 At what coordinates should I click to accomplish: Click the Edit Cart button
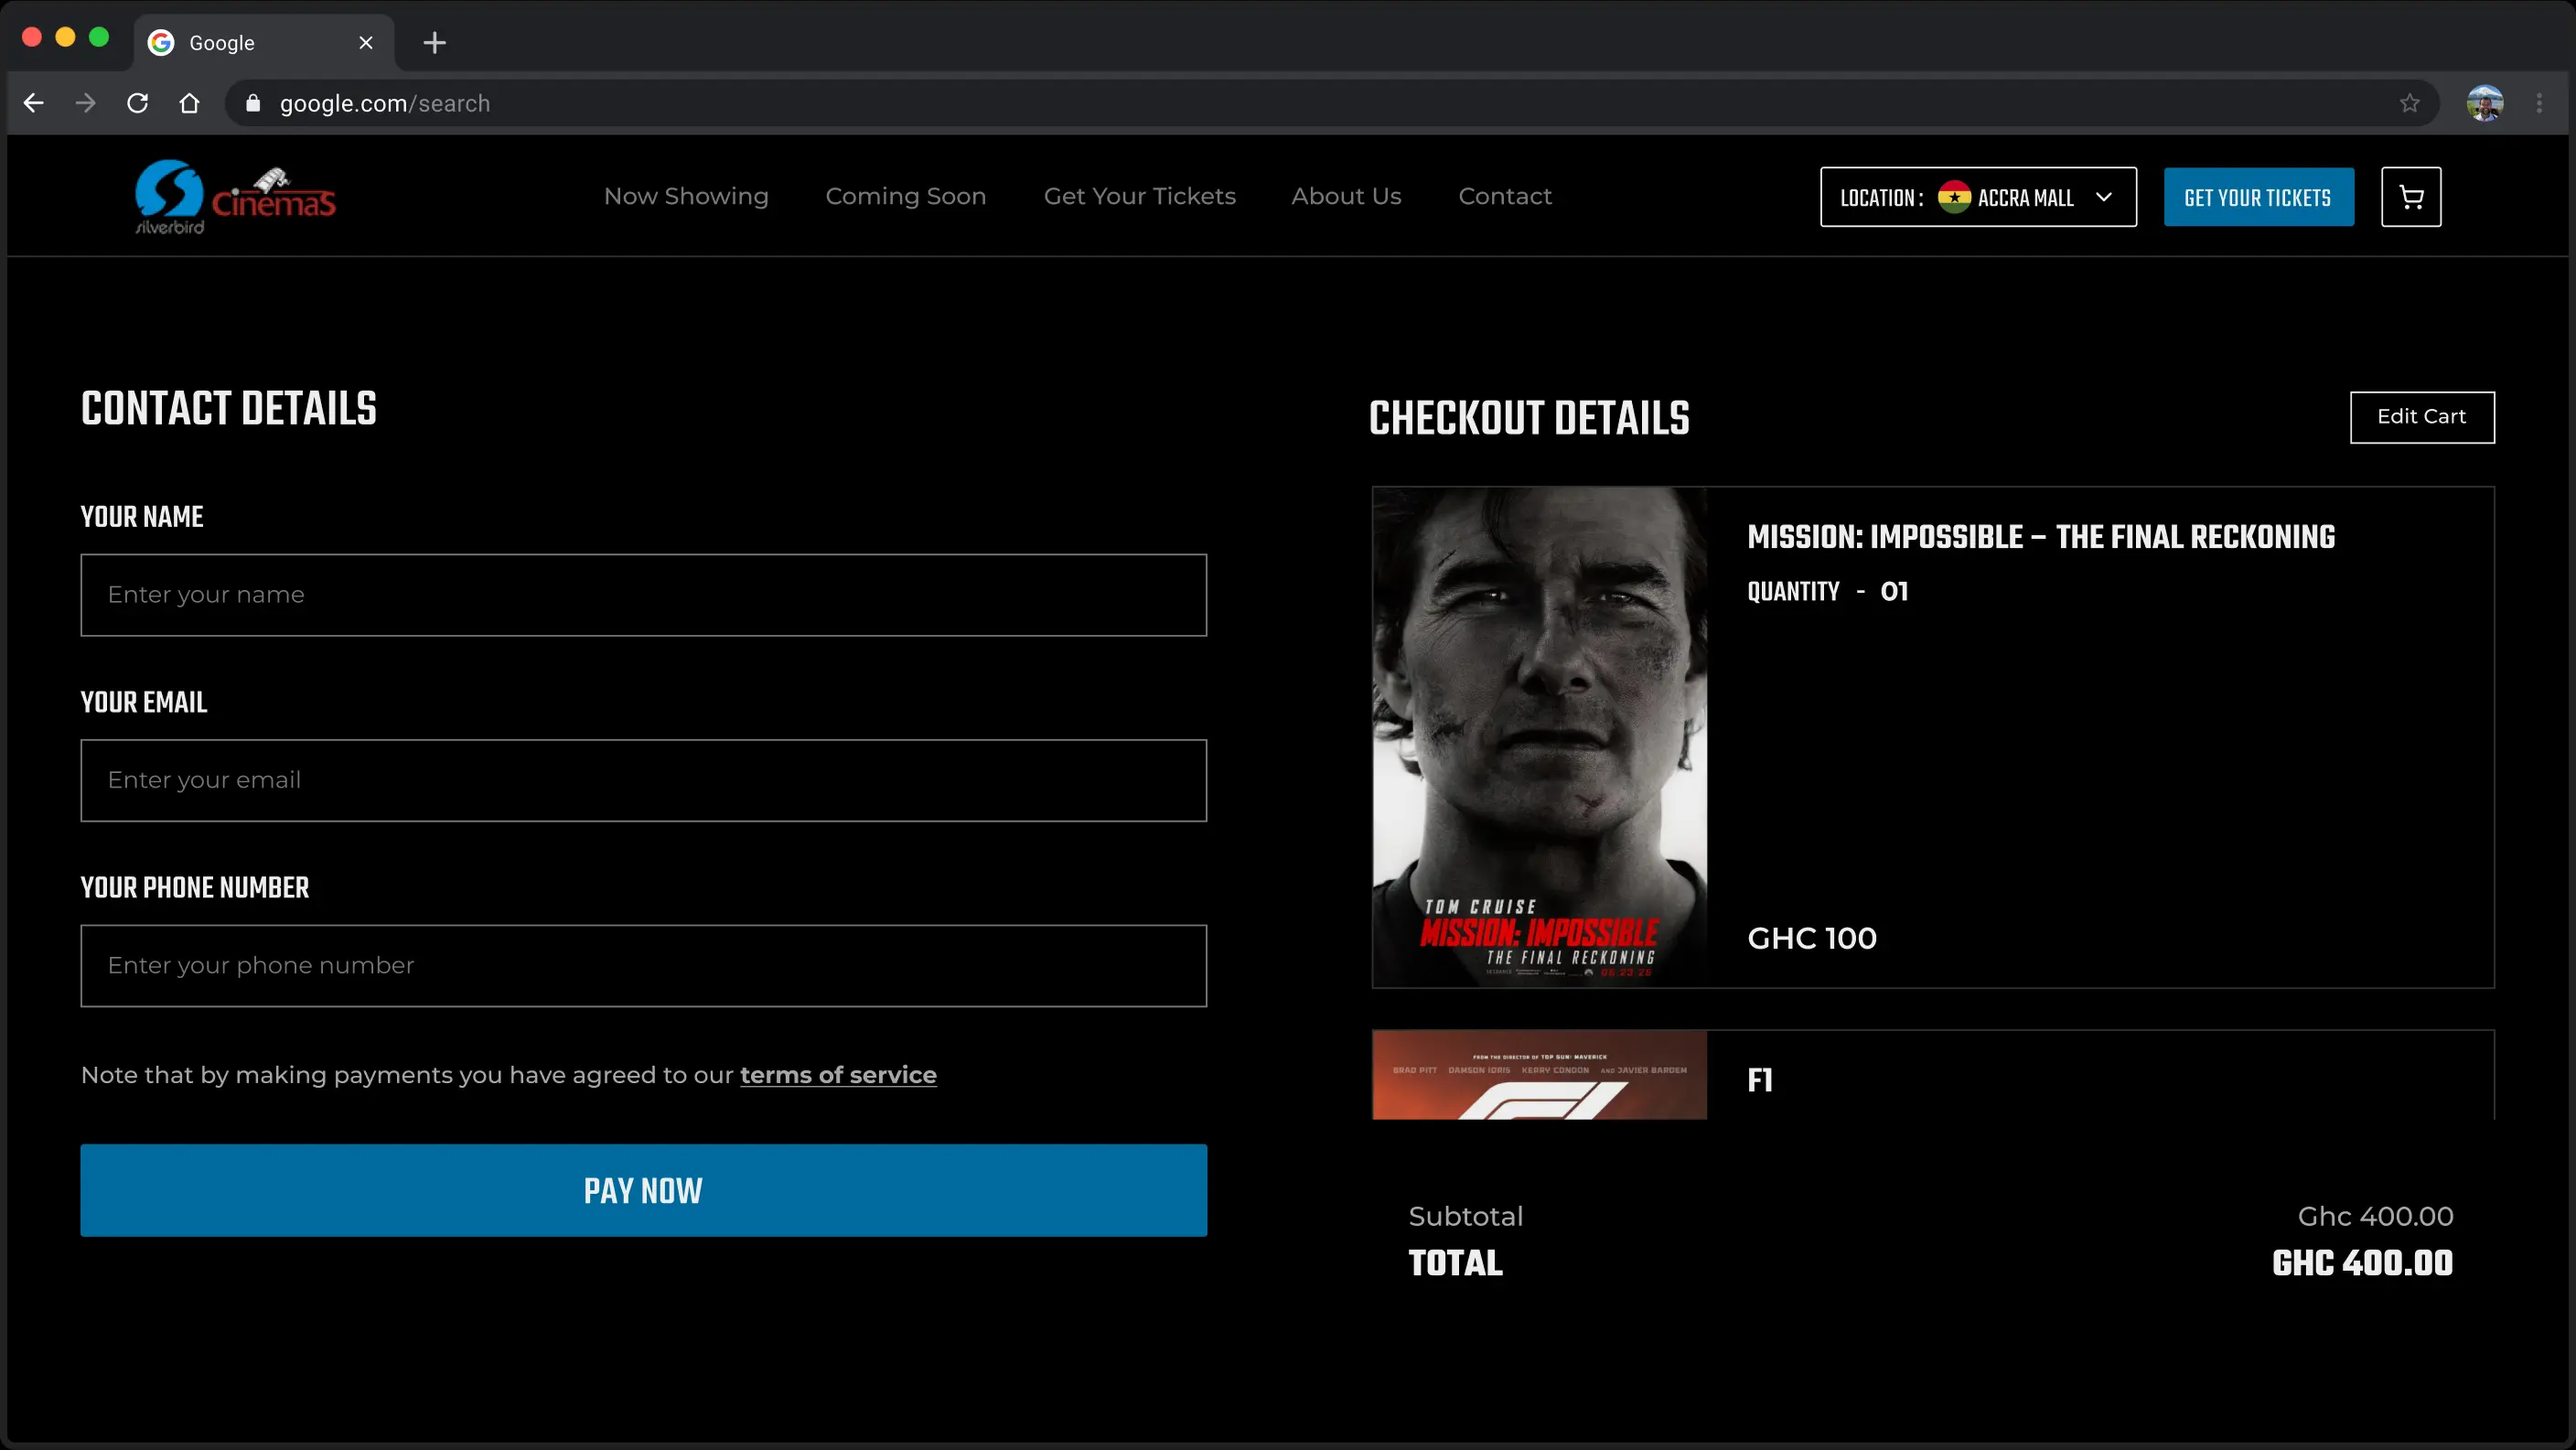click(2421, 417)
